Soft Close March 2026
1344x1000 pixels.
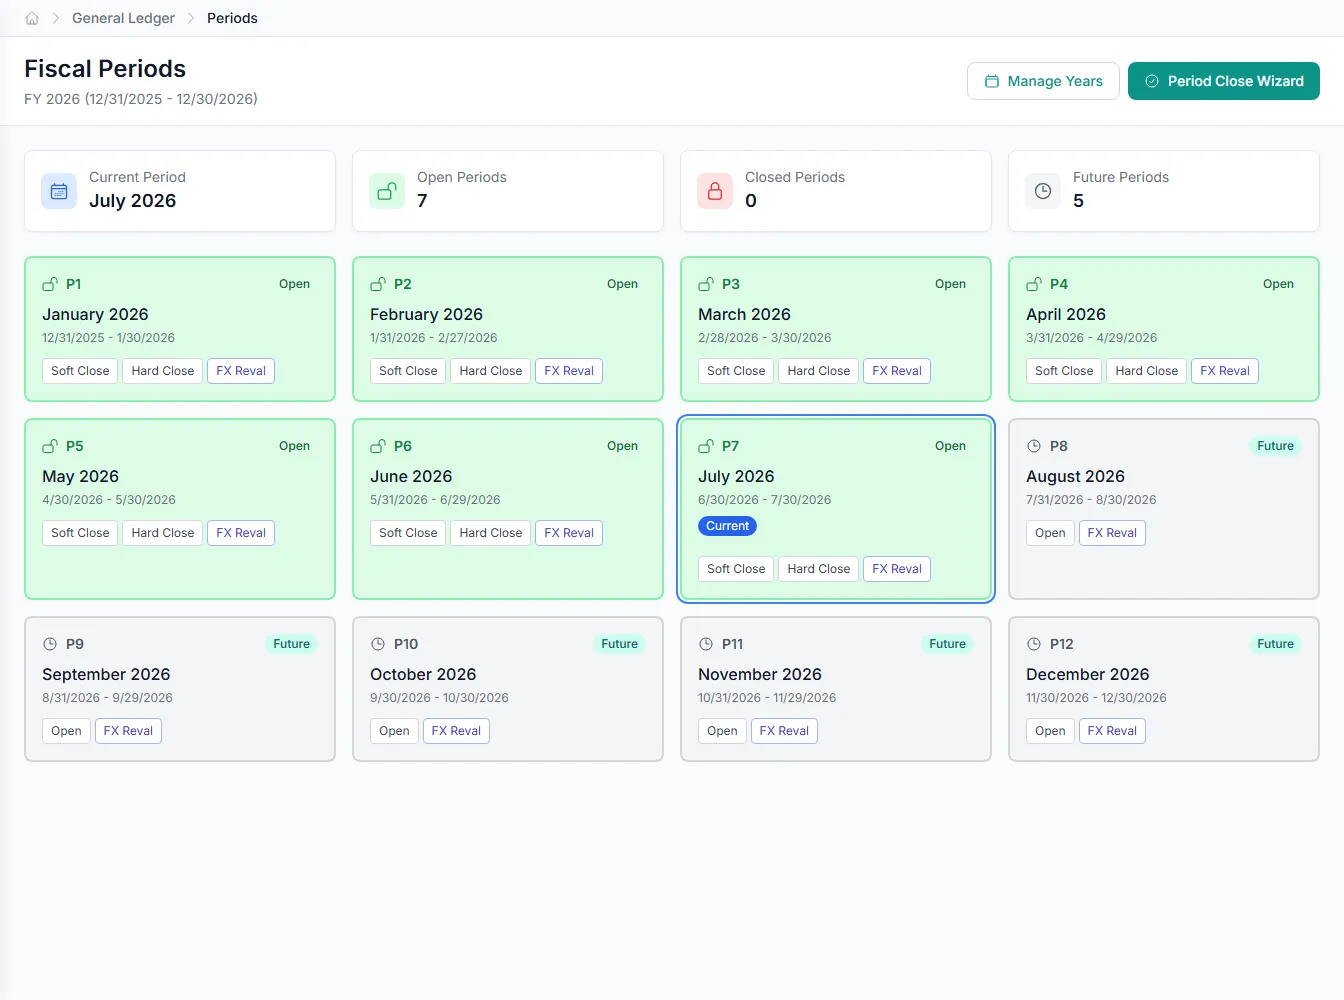point(736,371)
